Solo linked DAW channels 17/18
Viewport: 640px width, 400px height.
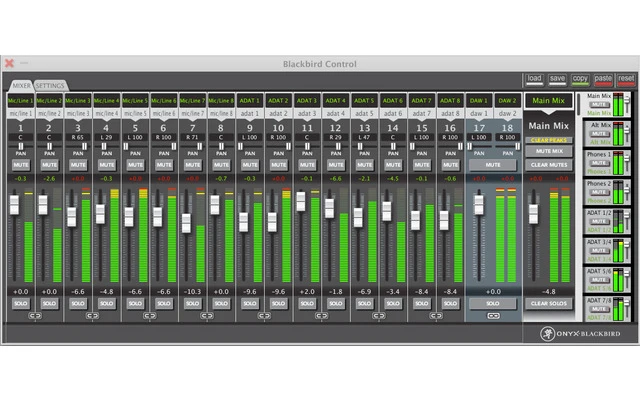[493, 304]
